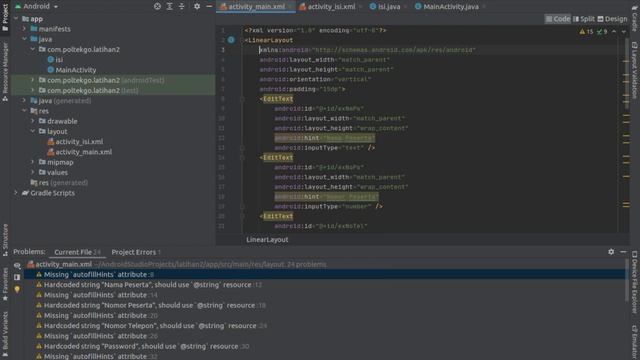
Task: Open Project panel settings gear
Action: pos(197,7)
